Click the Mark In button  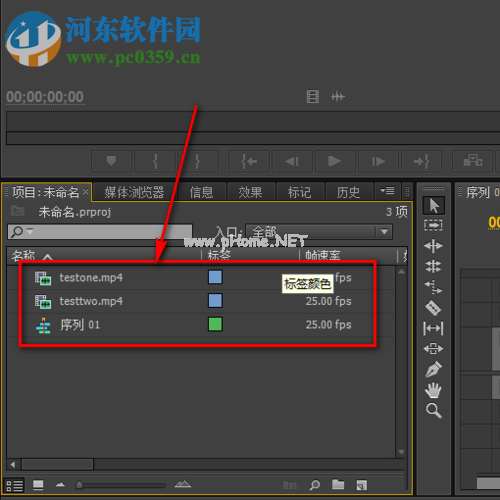(x=155, y=161)
